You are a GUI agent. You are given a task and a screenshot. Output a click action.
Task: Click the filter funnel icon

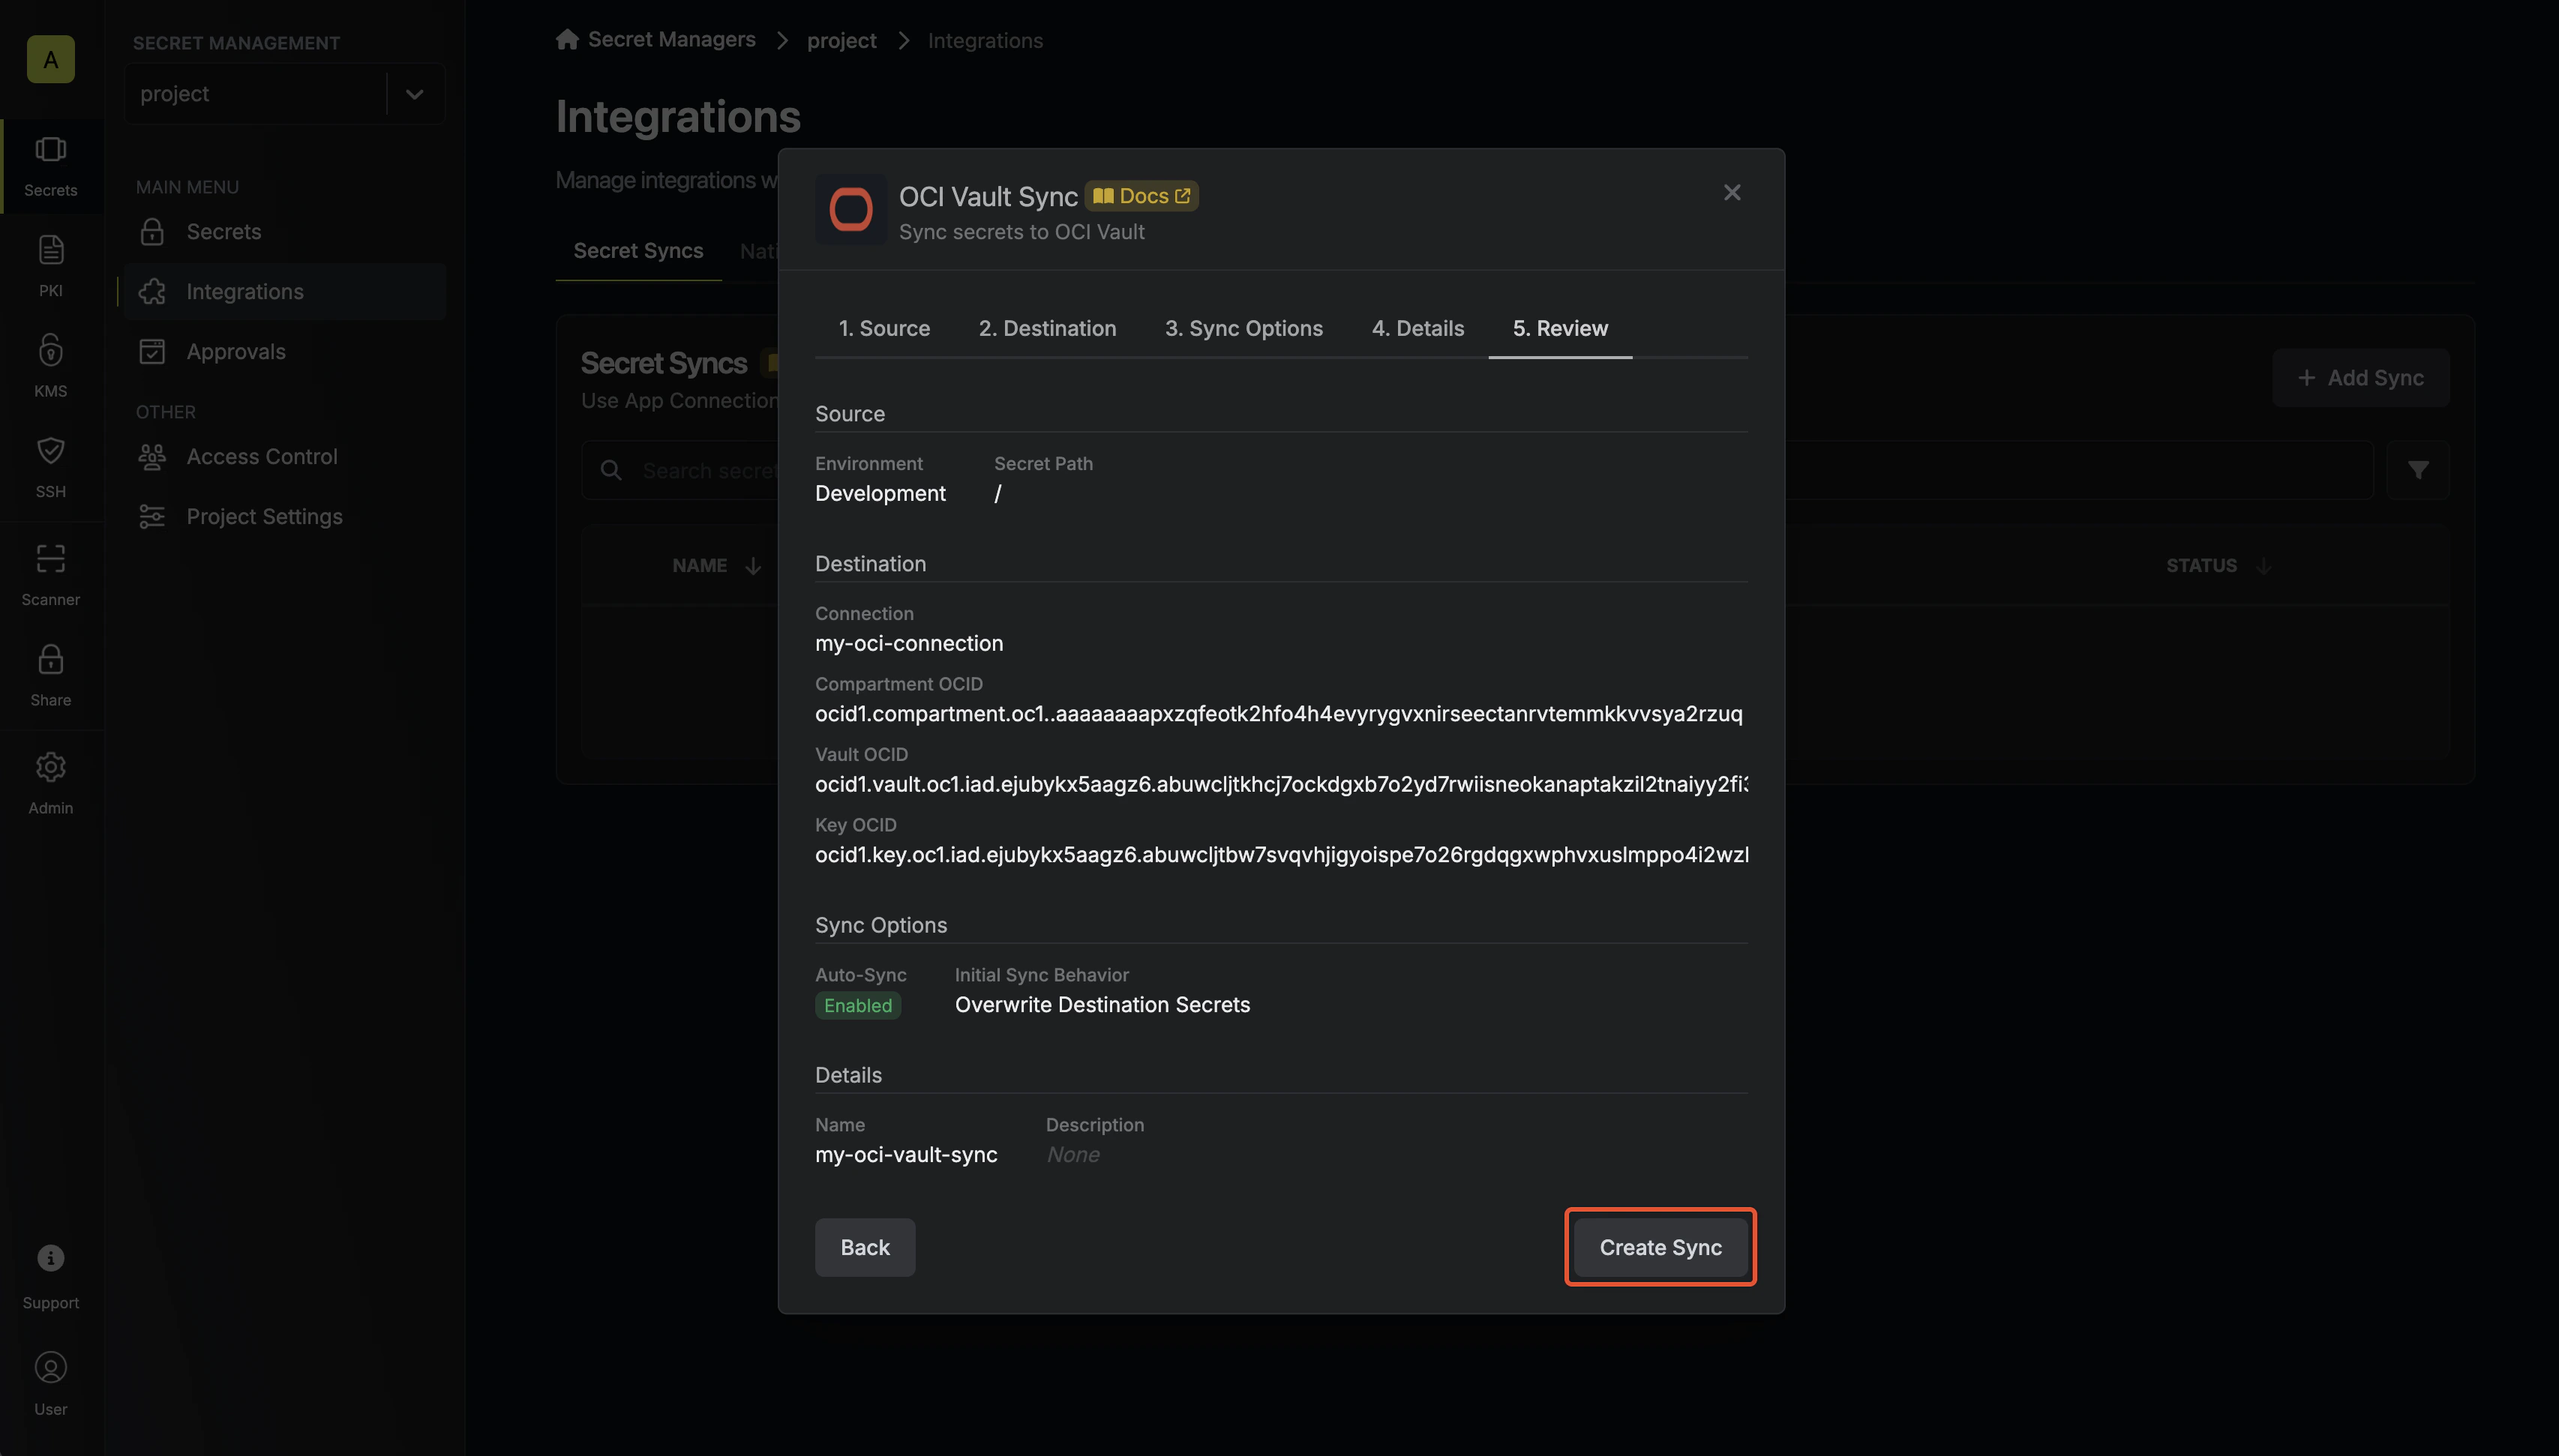(2417, 470)
